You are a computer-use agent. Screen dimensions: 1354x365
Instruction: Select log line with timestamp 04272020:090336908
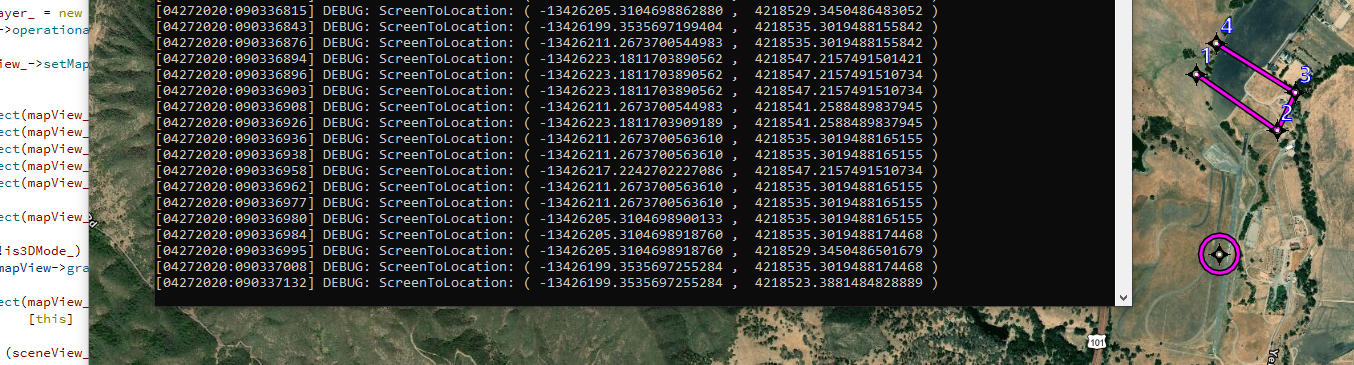tap(548, 106)
